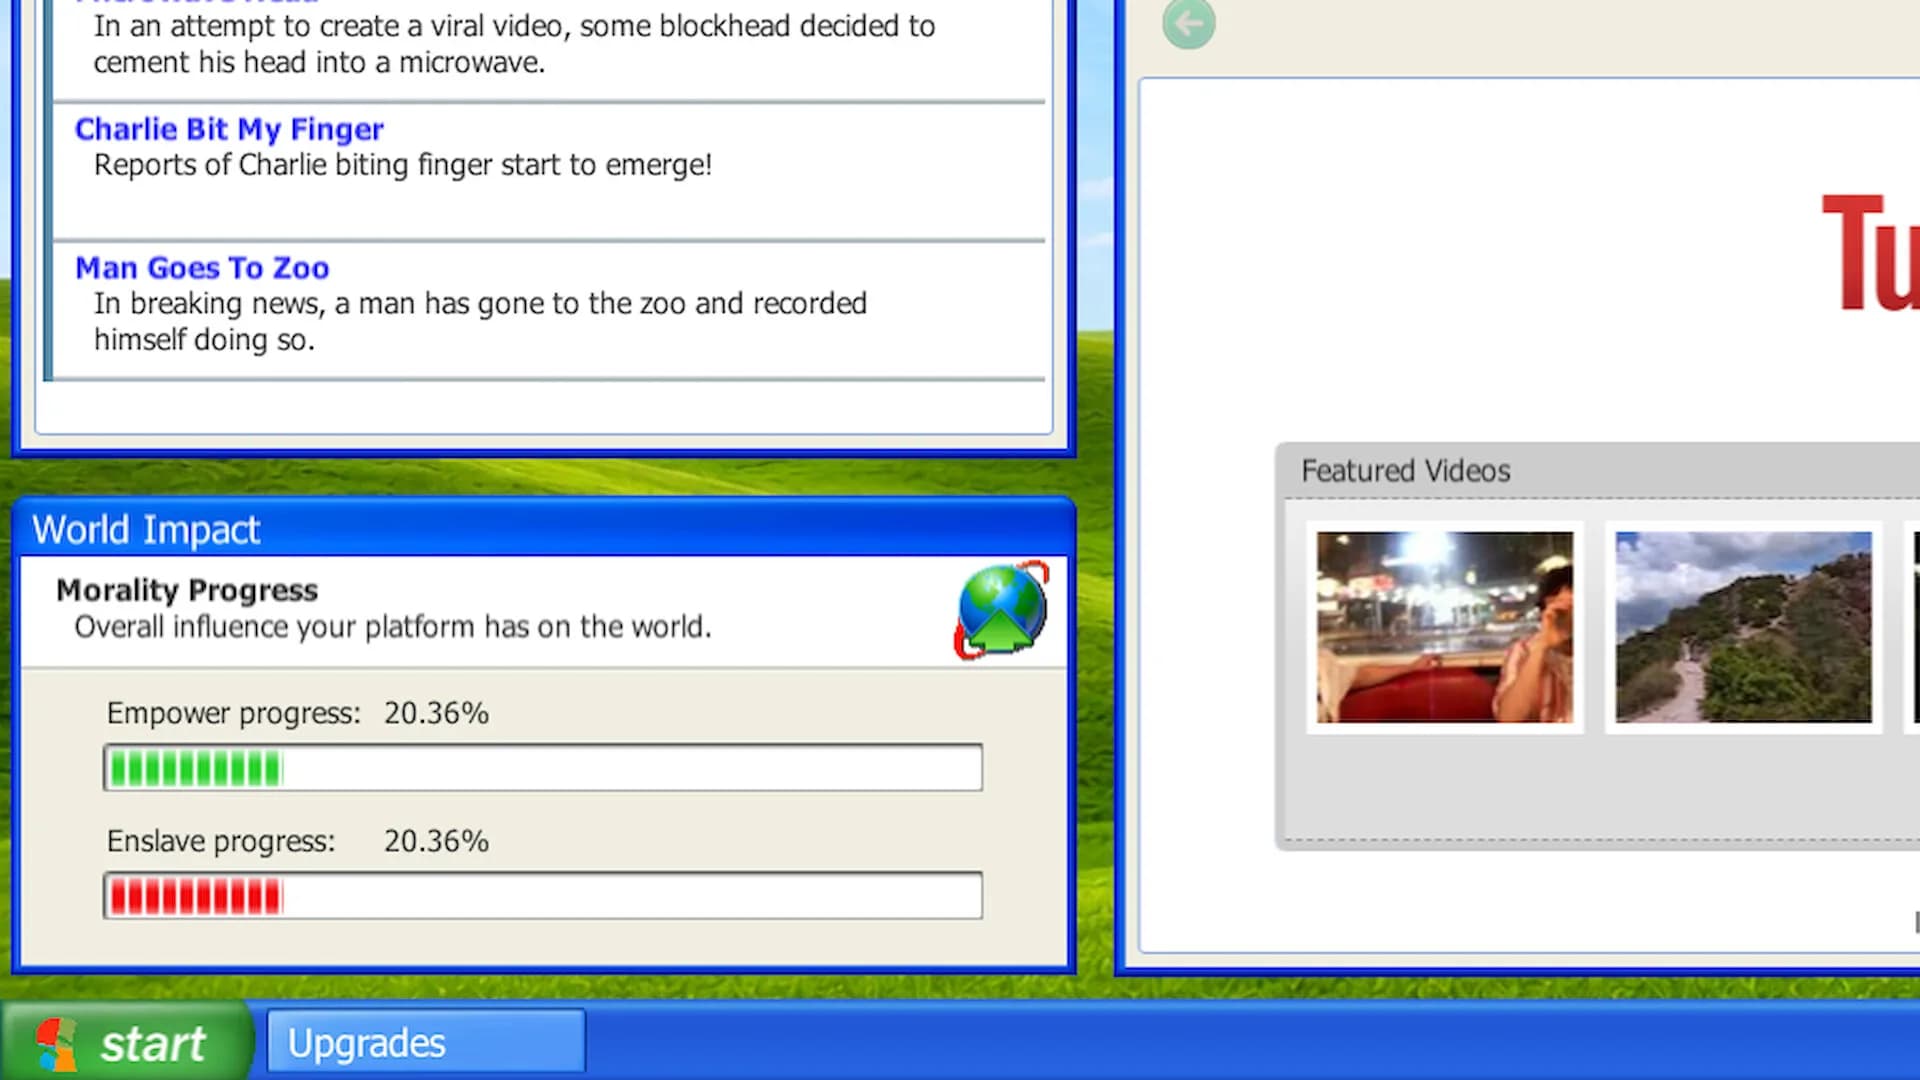Select 'Overall influence your platform has' text
Image resolution: width=1920 pixels, height=1080 pixels.
coord(393,627)
